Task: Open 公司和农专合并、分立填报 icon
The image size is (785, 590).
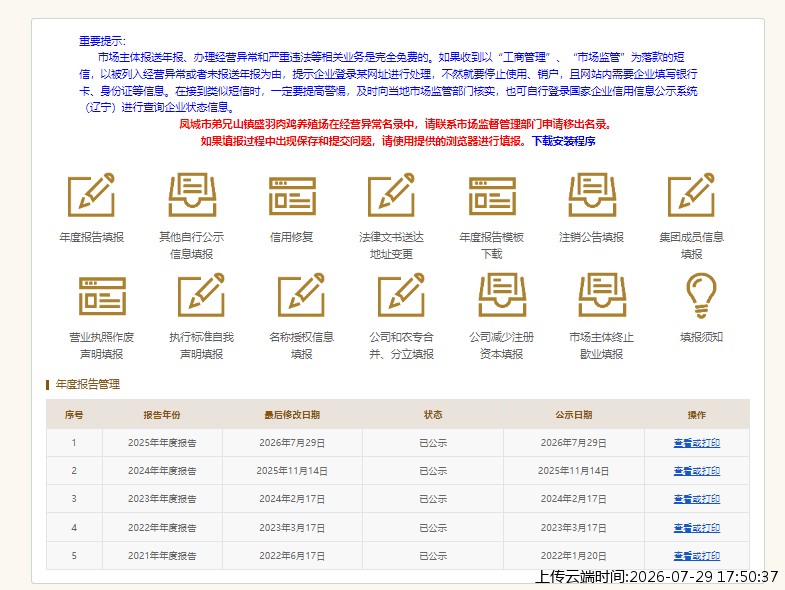Action: pos(402,294)
